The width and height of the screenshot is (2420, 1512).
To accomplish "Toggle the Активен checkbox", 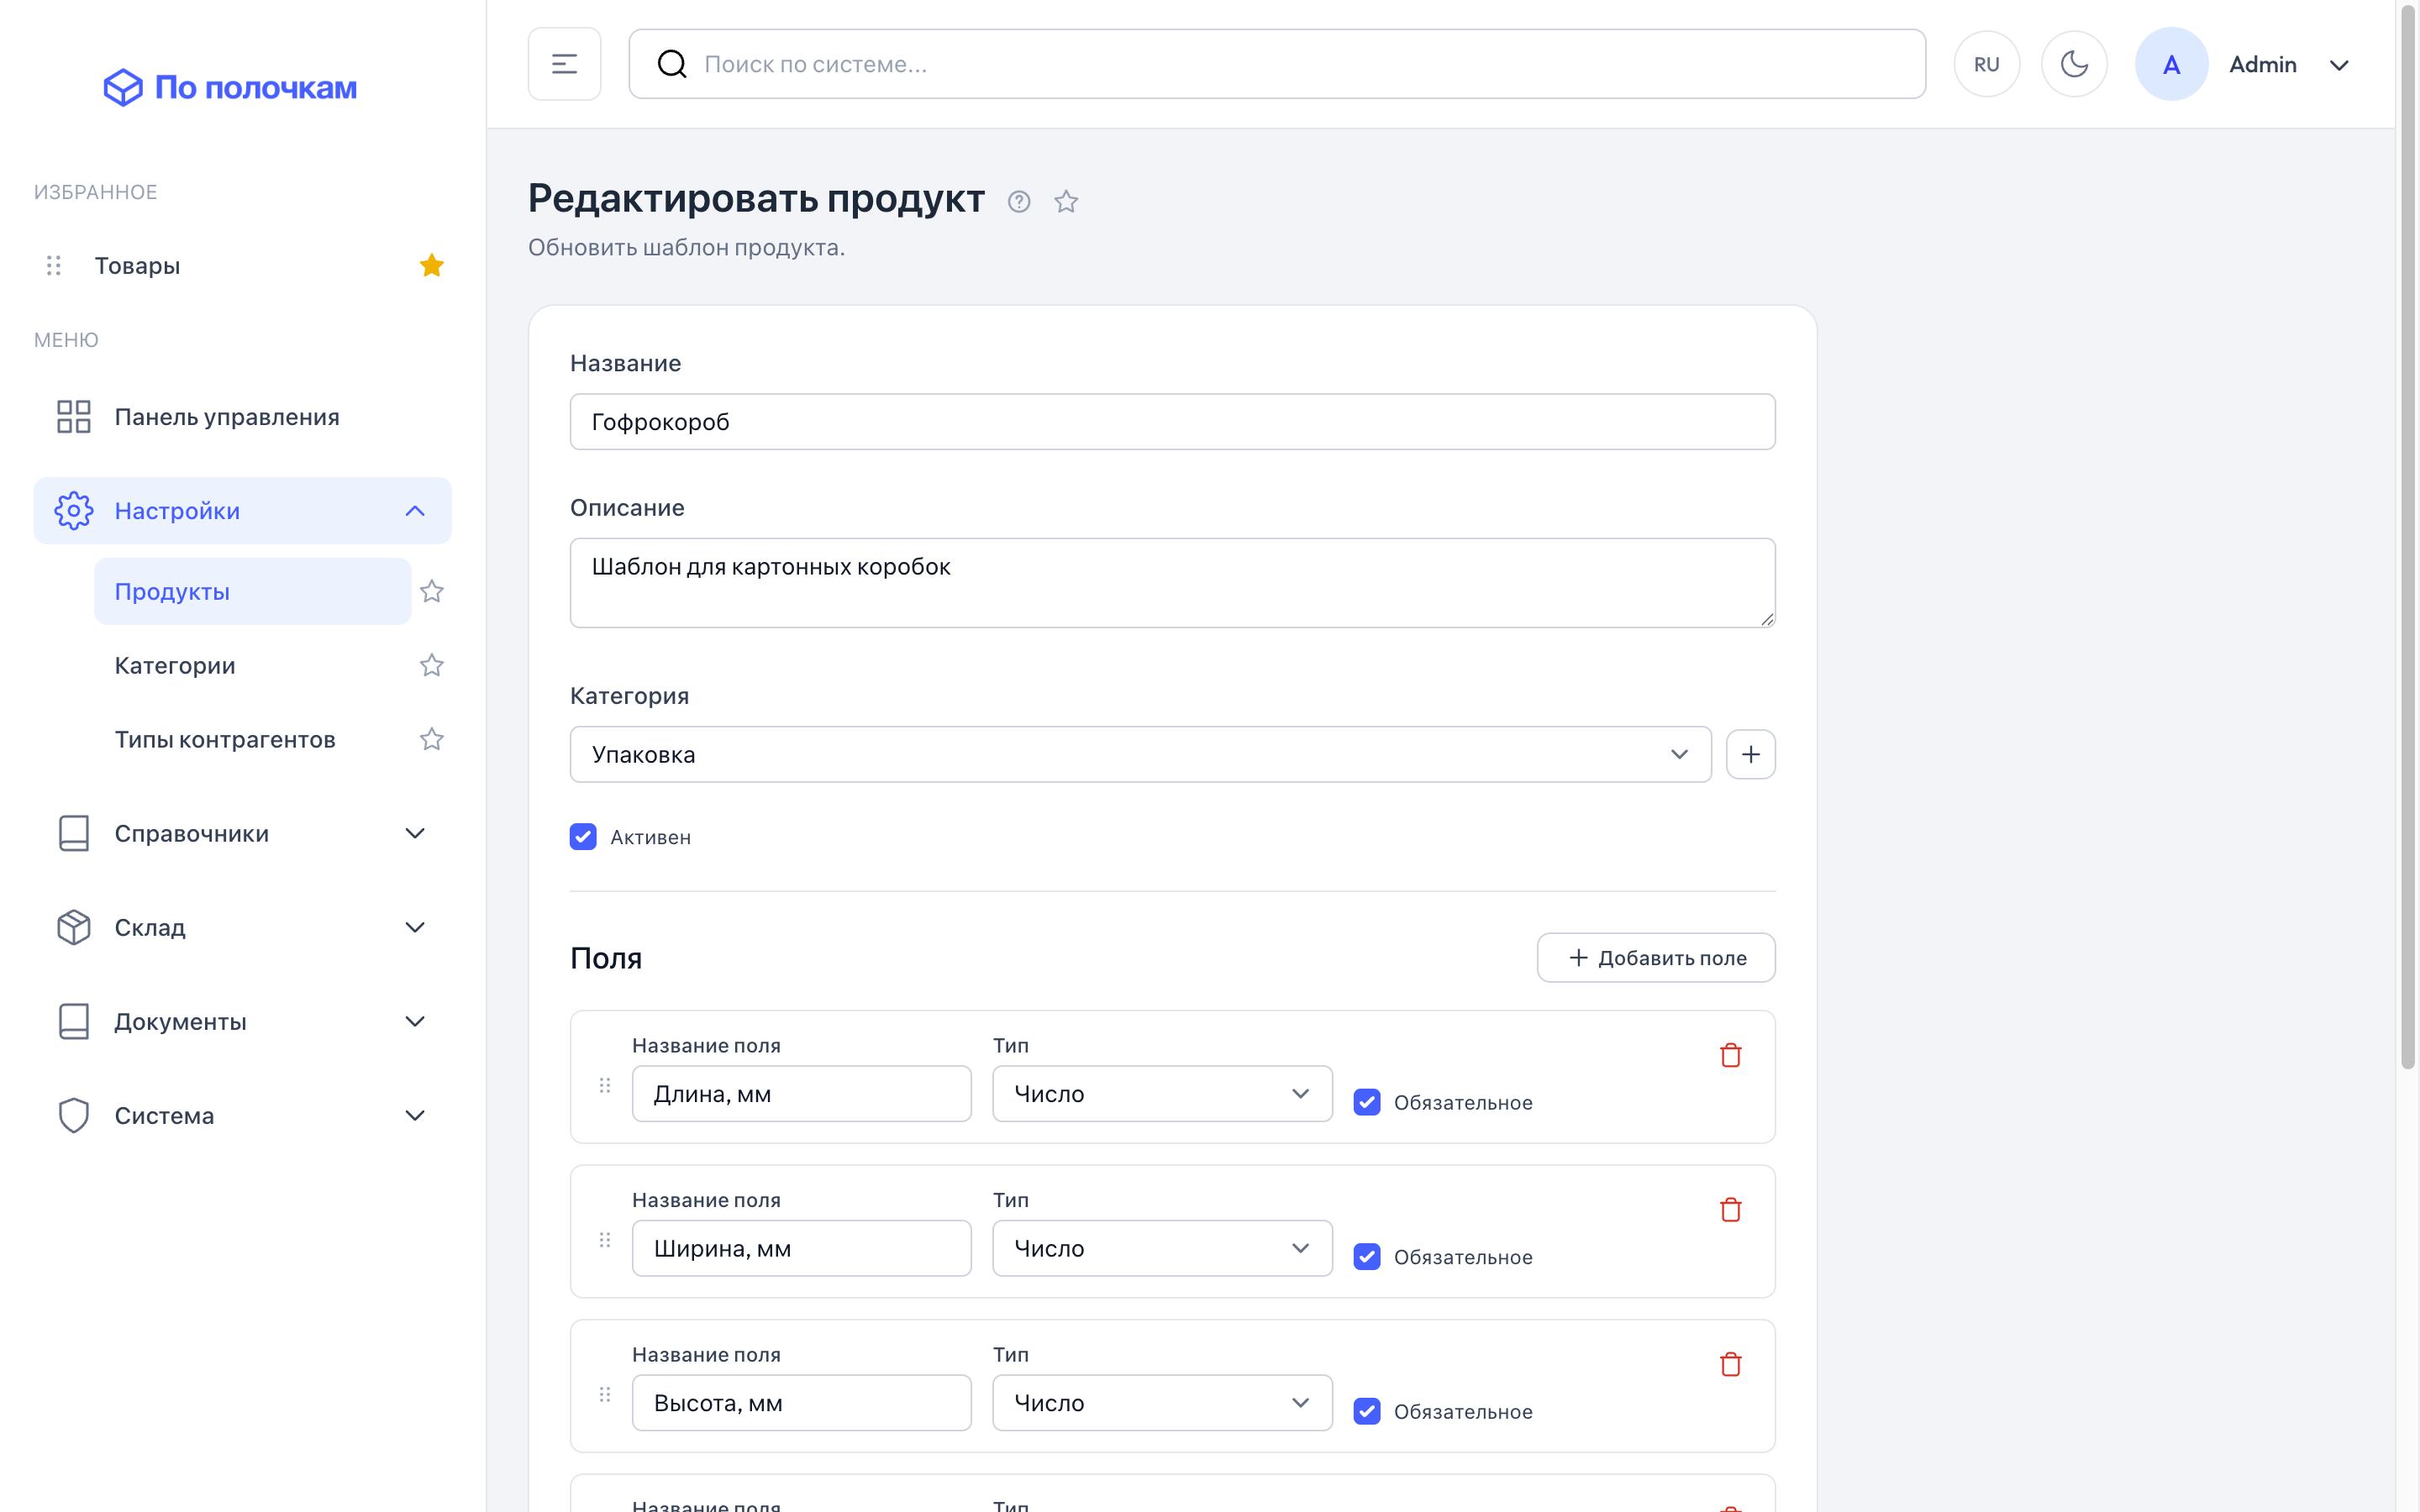I will click(583, 836).
